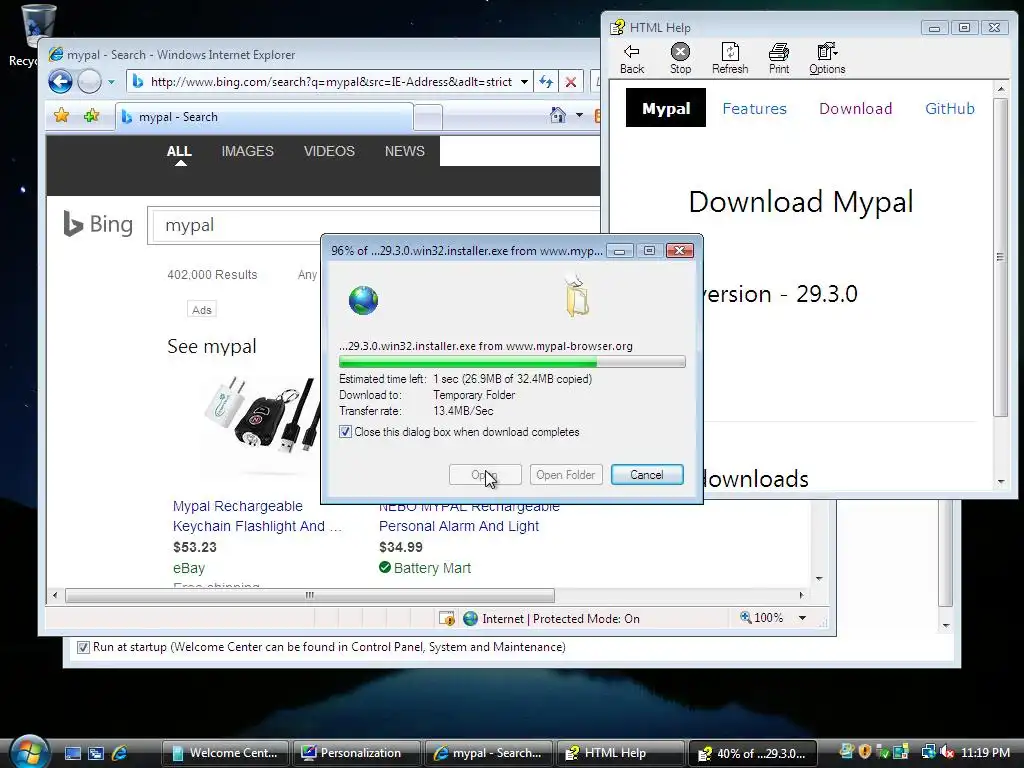
Task: Click the security shield tray icon
Action: pyautogui.click(x=865, y=752)
